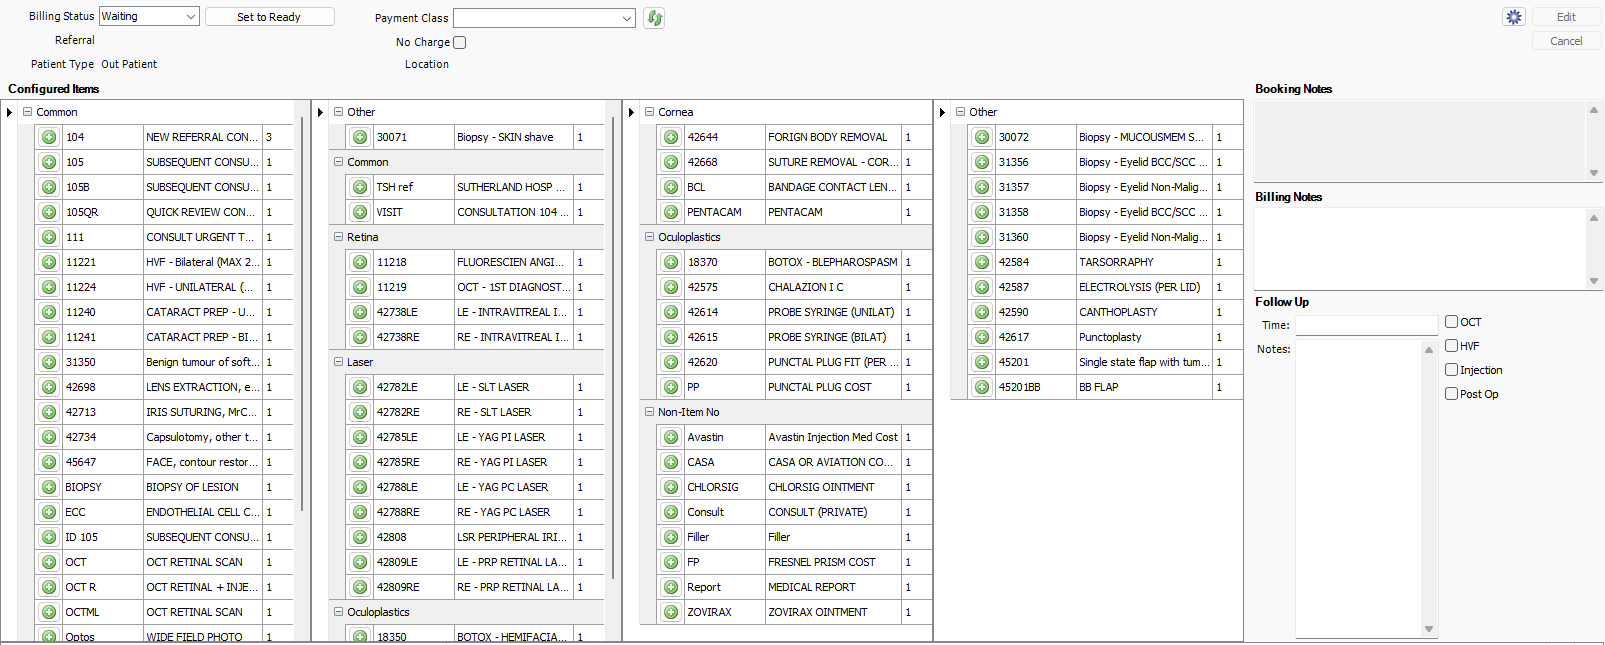Enable the HVF follow-up checkbox
The image size is (1605, 645).
[1451, 346]
